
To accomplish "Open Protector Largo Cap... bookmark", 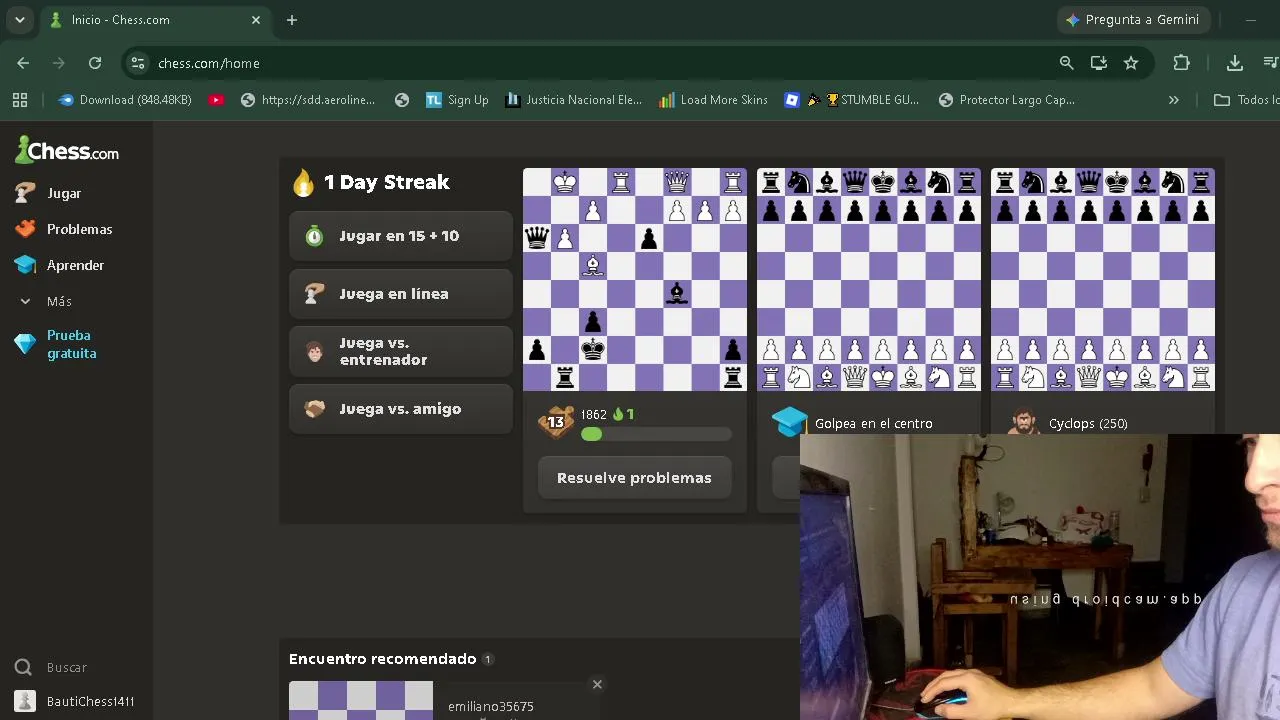I will click(x=1007, y=100).
